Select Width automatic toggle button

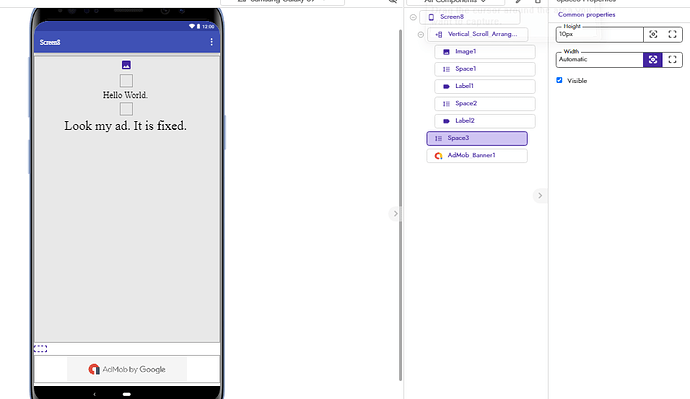(653, 60)
